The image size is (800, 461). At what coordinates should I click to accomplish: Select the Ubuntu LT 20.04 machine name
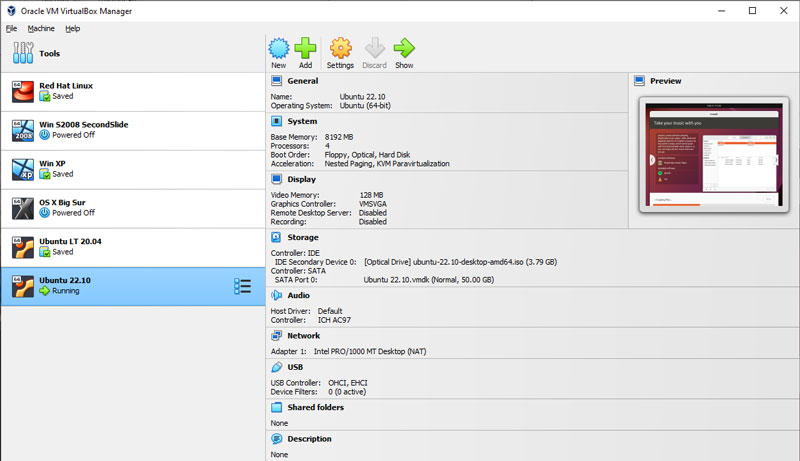click(70, 241)
